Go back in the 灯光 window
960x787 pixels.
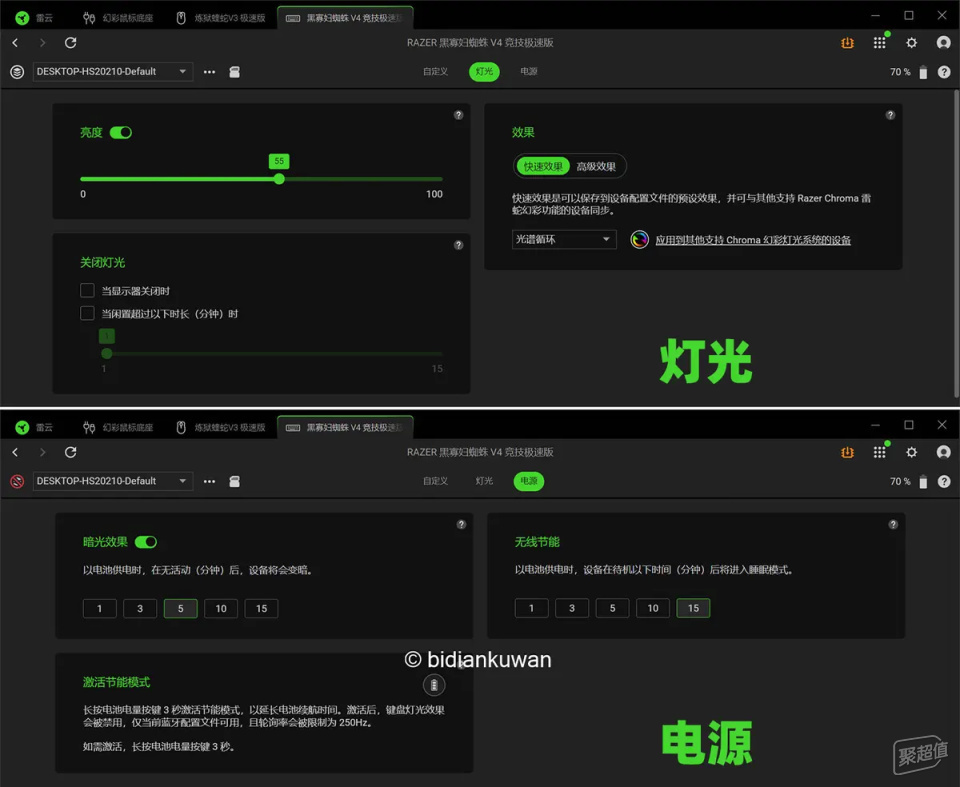point(15,43)
